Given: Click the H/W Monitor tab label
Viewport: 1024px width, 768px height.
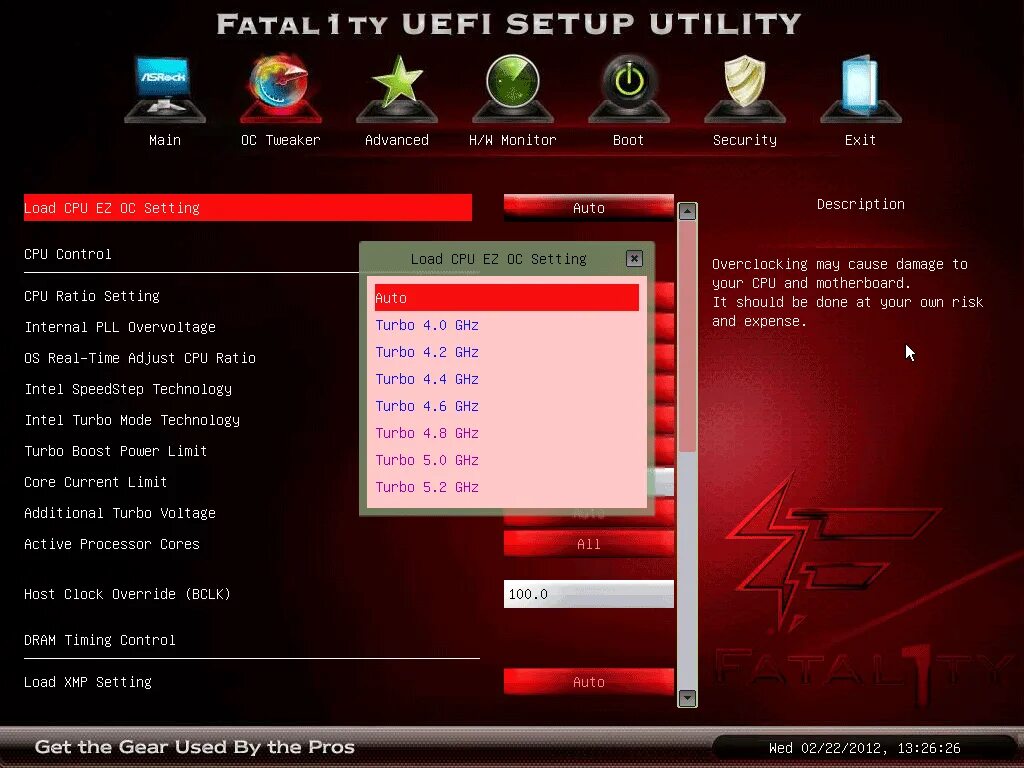Looking at the screenshot, I should click(x=513, y=140).
